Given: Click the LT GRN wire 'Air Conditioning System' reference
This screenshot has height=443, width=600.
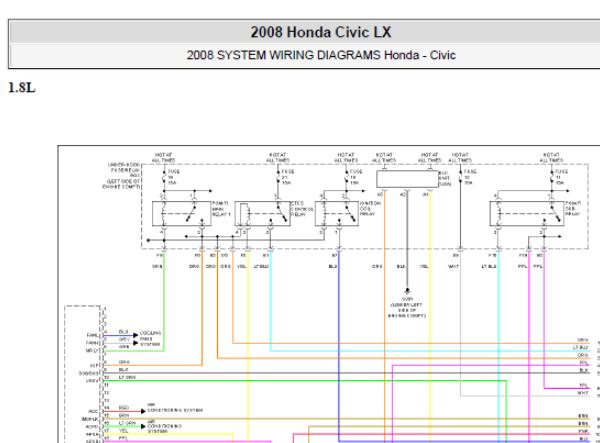Looking at the screenshot, I should coord(165,426).
